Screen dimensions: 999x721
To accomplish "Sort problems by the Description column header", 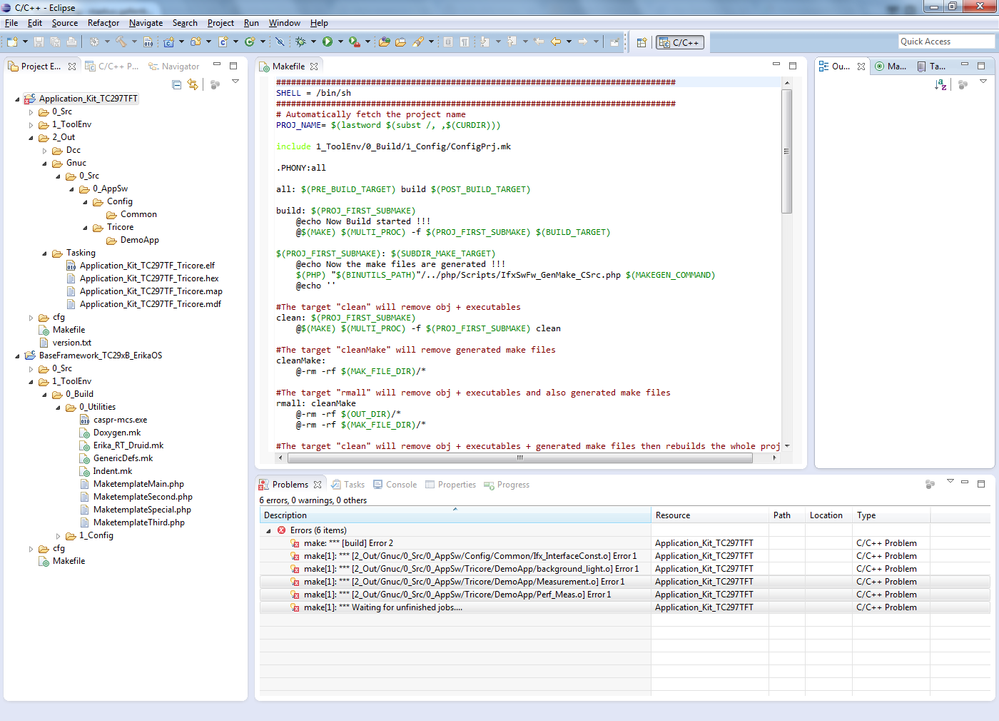I will click(456, 515).
